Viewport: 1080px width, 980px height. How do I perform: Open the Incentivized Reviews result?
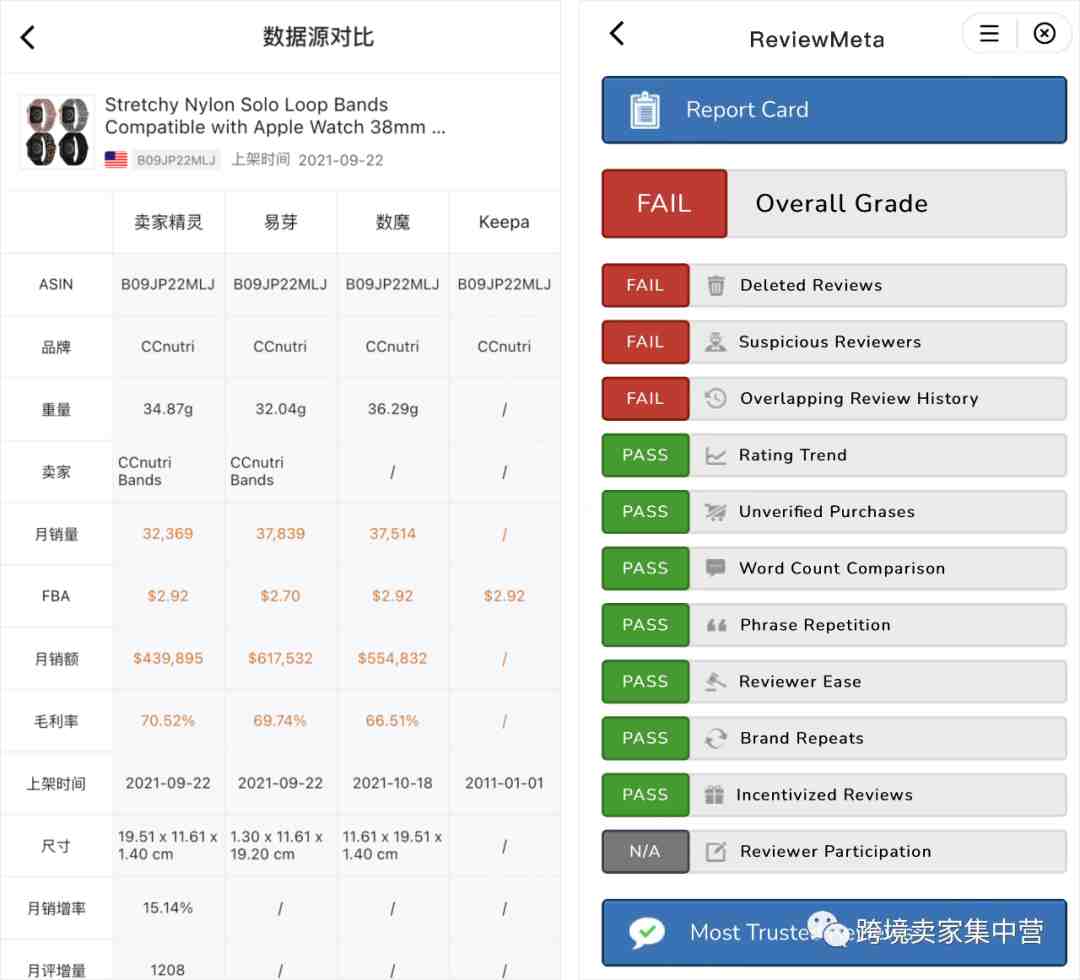click(x=834, y=795)
